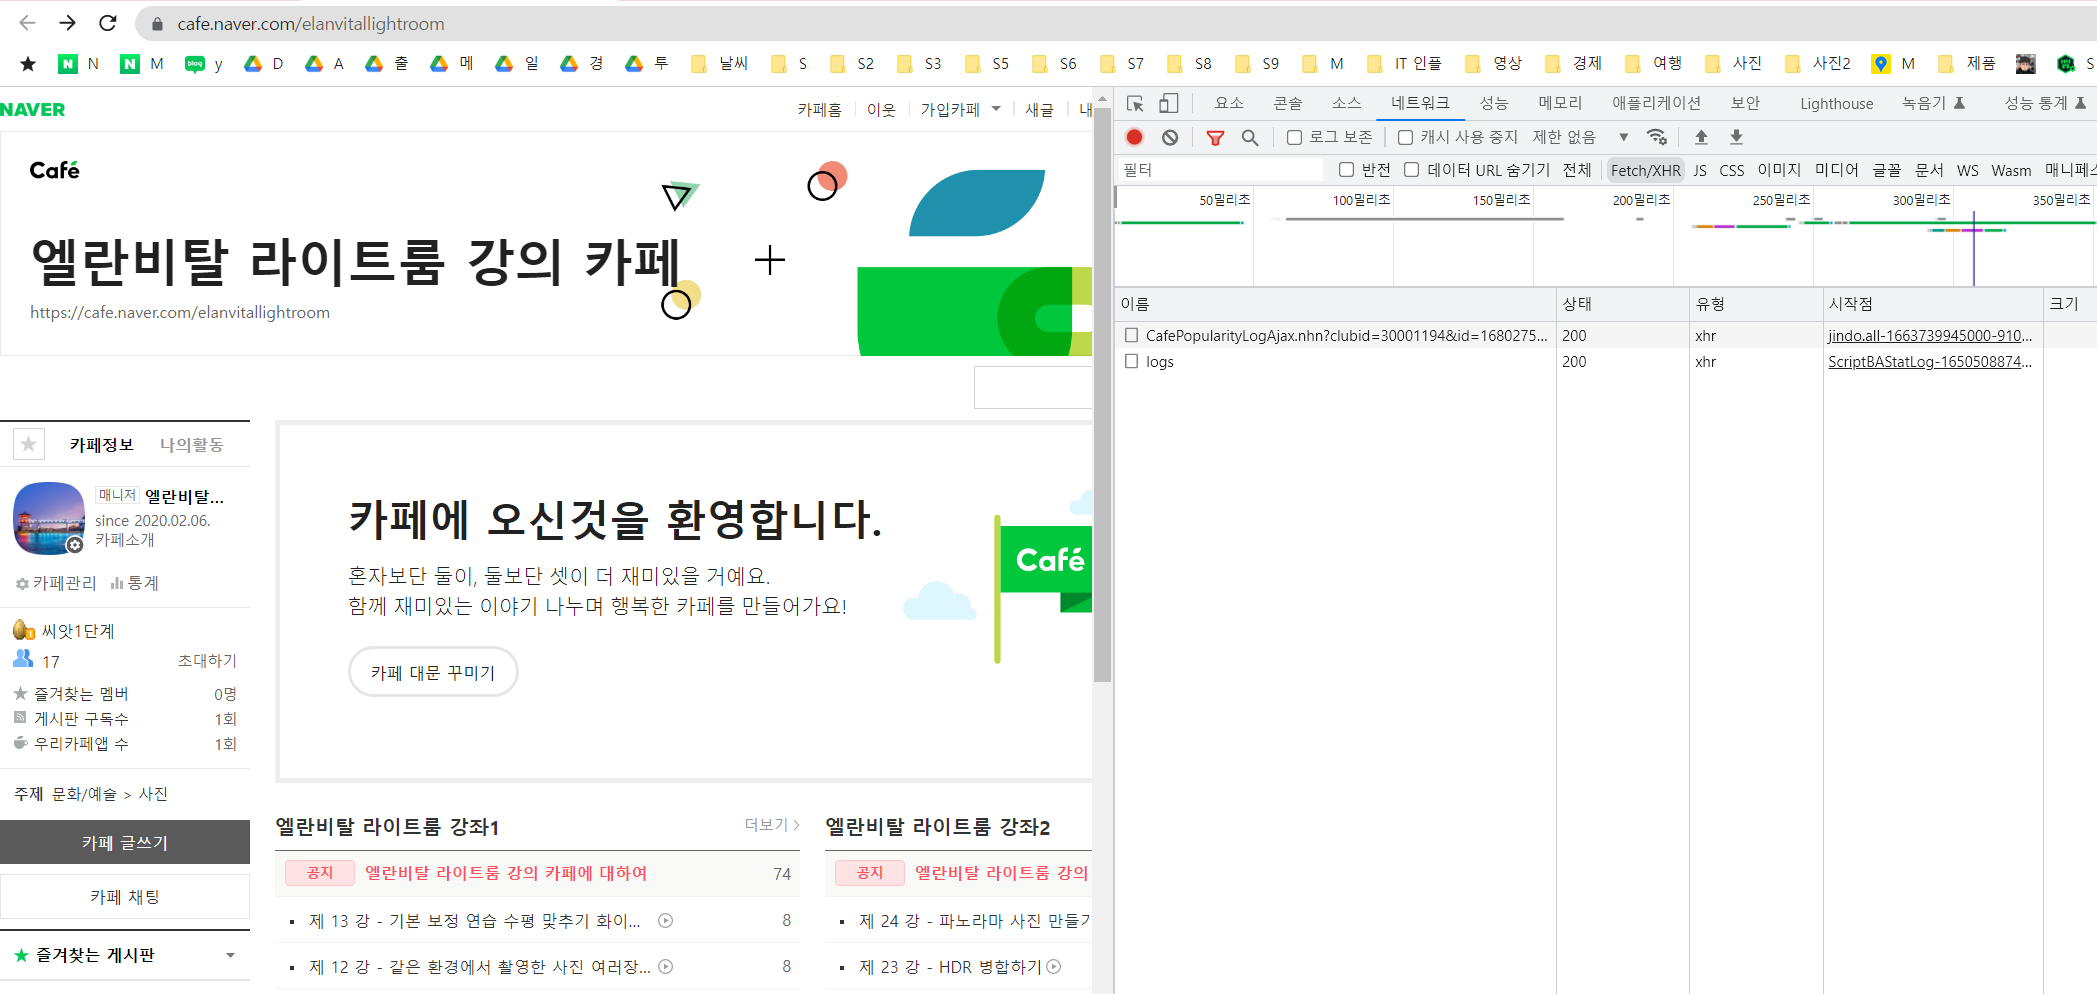Click the network '필터' input field

click(x=1222, y=170)
